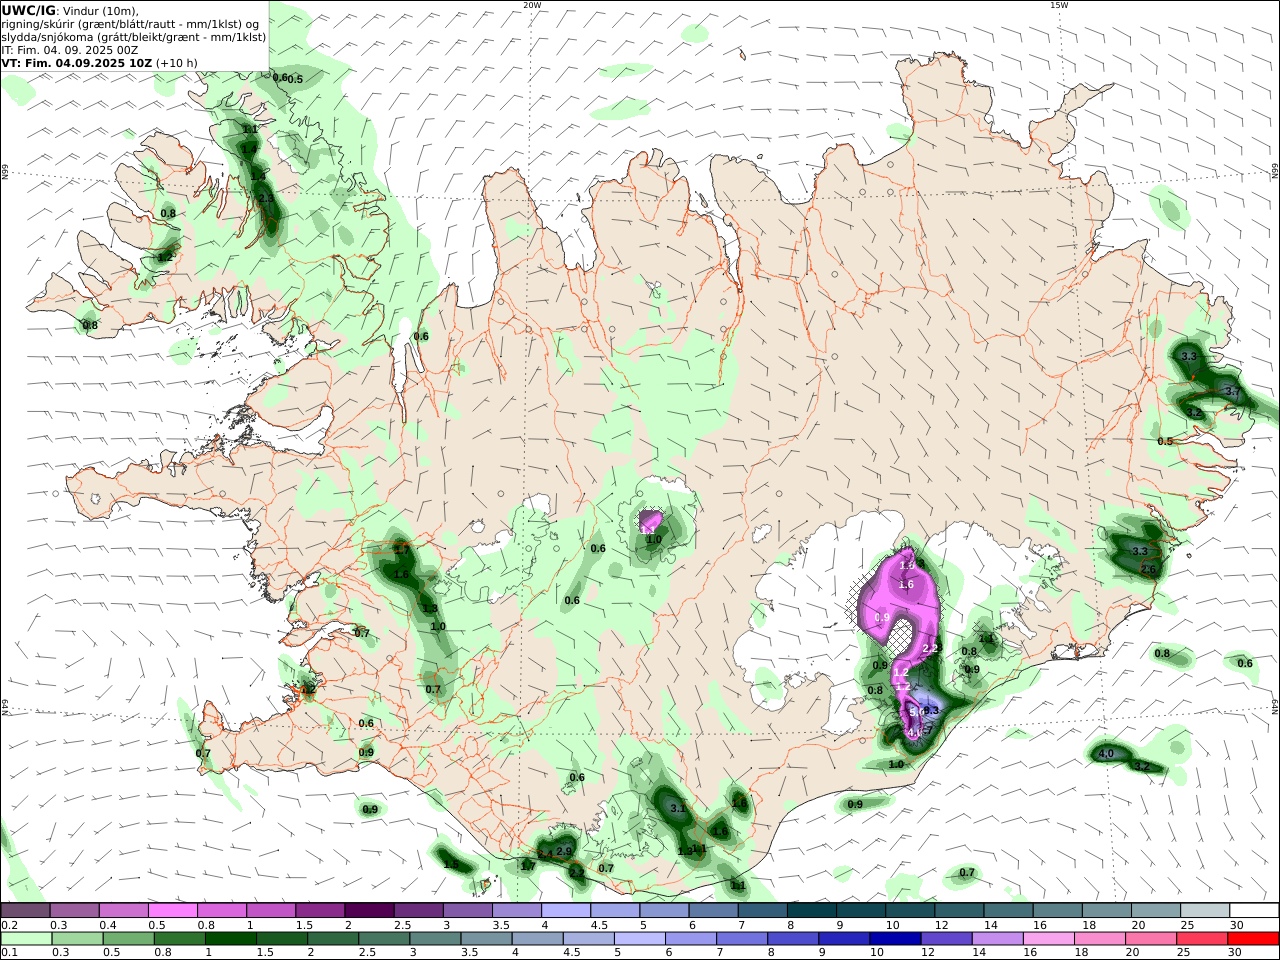Click the '4.0' precipitation value off the southeast coast
Viewport: 1280px width, 960px height.
coord(1106,753)
